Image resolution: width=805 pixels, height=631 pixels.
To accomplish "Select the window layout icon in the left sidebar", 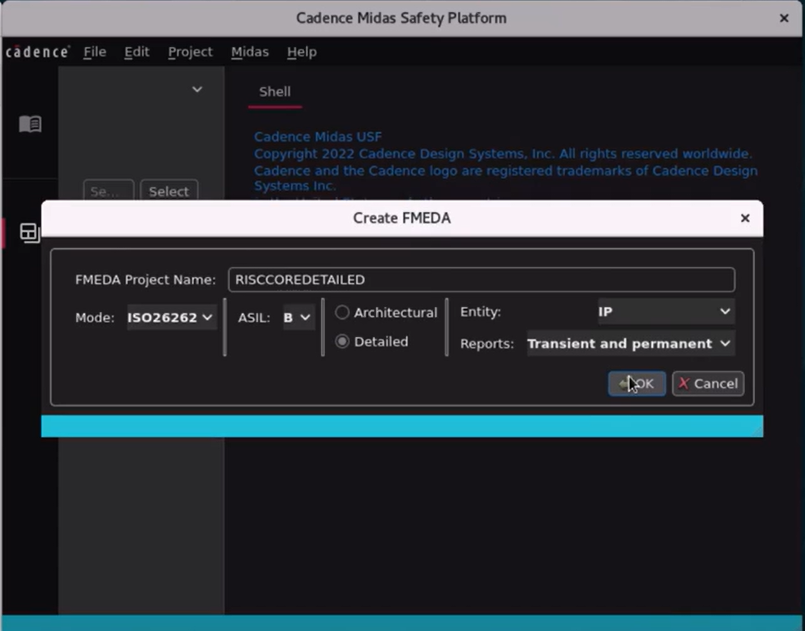I will [30, 232].
